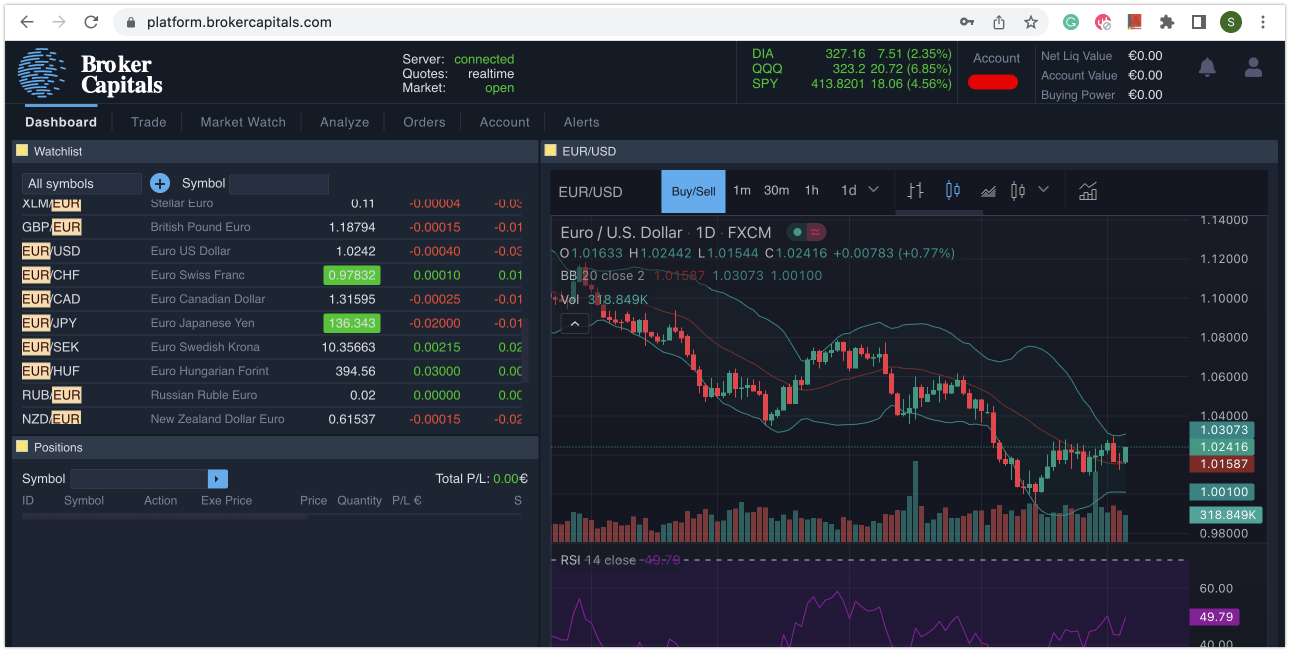Click the Buy/Sell button
The image size is (1290, 652).
693,191
